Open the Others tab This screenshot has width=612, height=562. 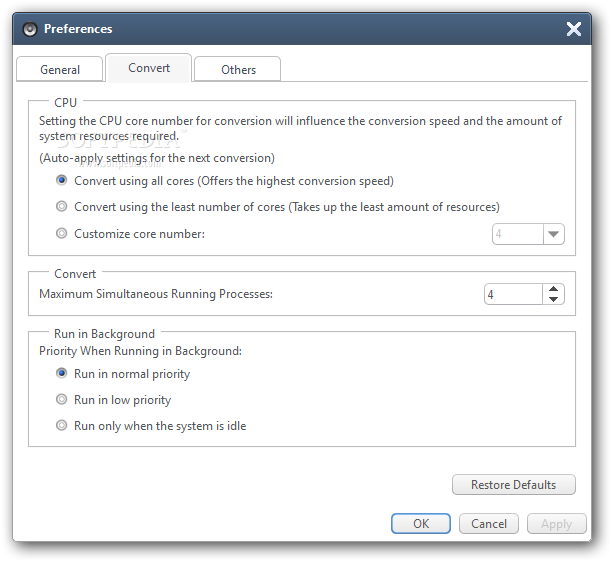click(x=238, y=69)
